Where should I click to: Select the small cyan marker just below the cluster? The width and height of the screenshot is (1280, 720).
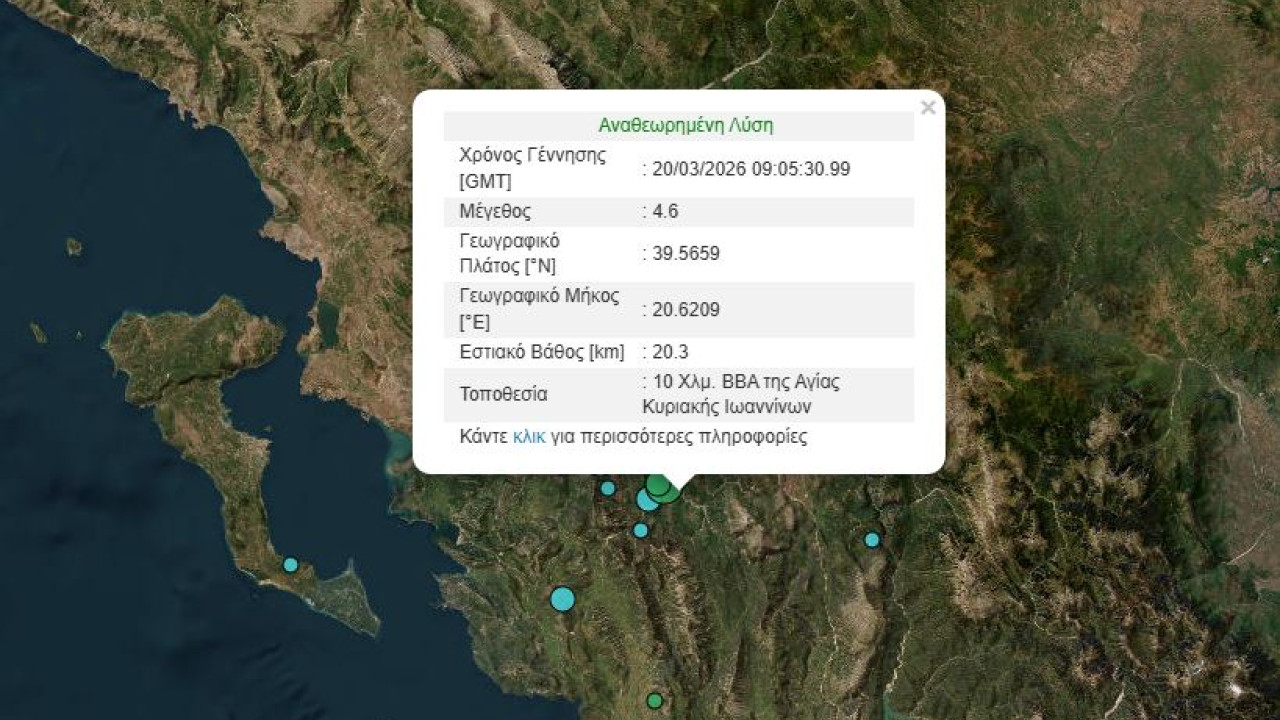pyautogui.click(x=640, y=530)
